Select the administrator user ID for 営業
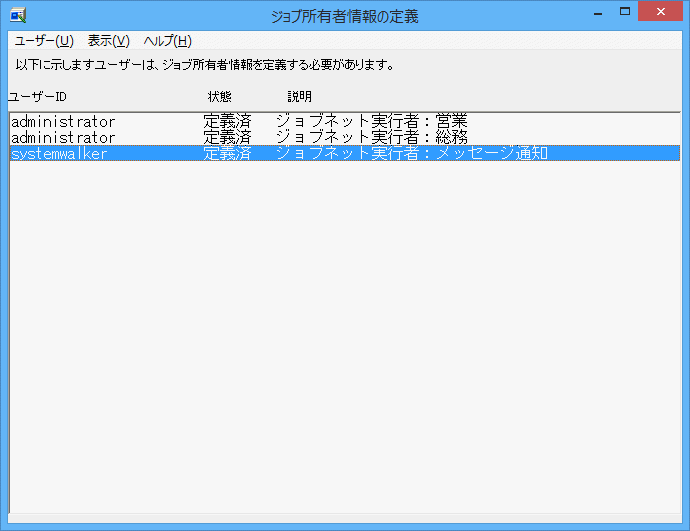 coord(63,122)
